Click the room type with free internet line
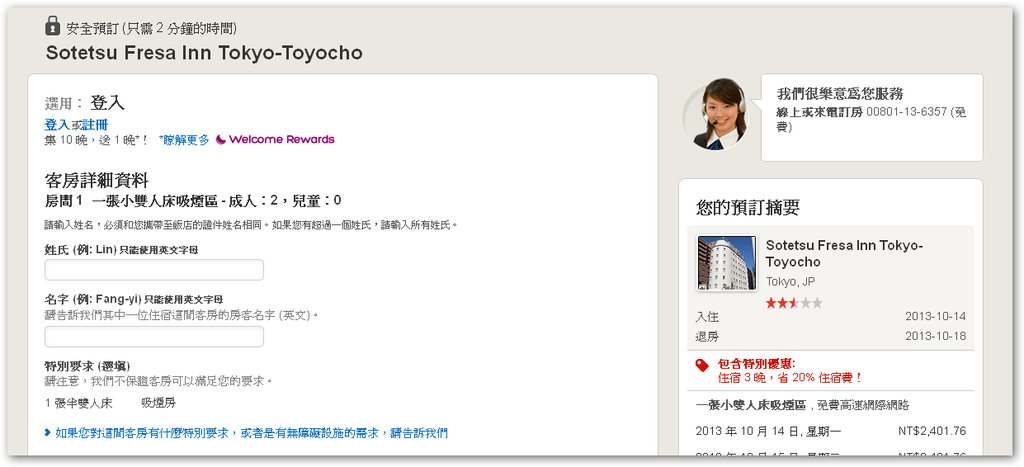The image size is (1024, 467). point(802,405)
